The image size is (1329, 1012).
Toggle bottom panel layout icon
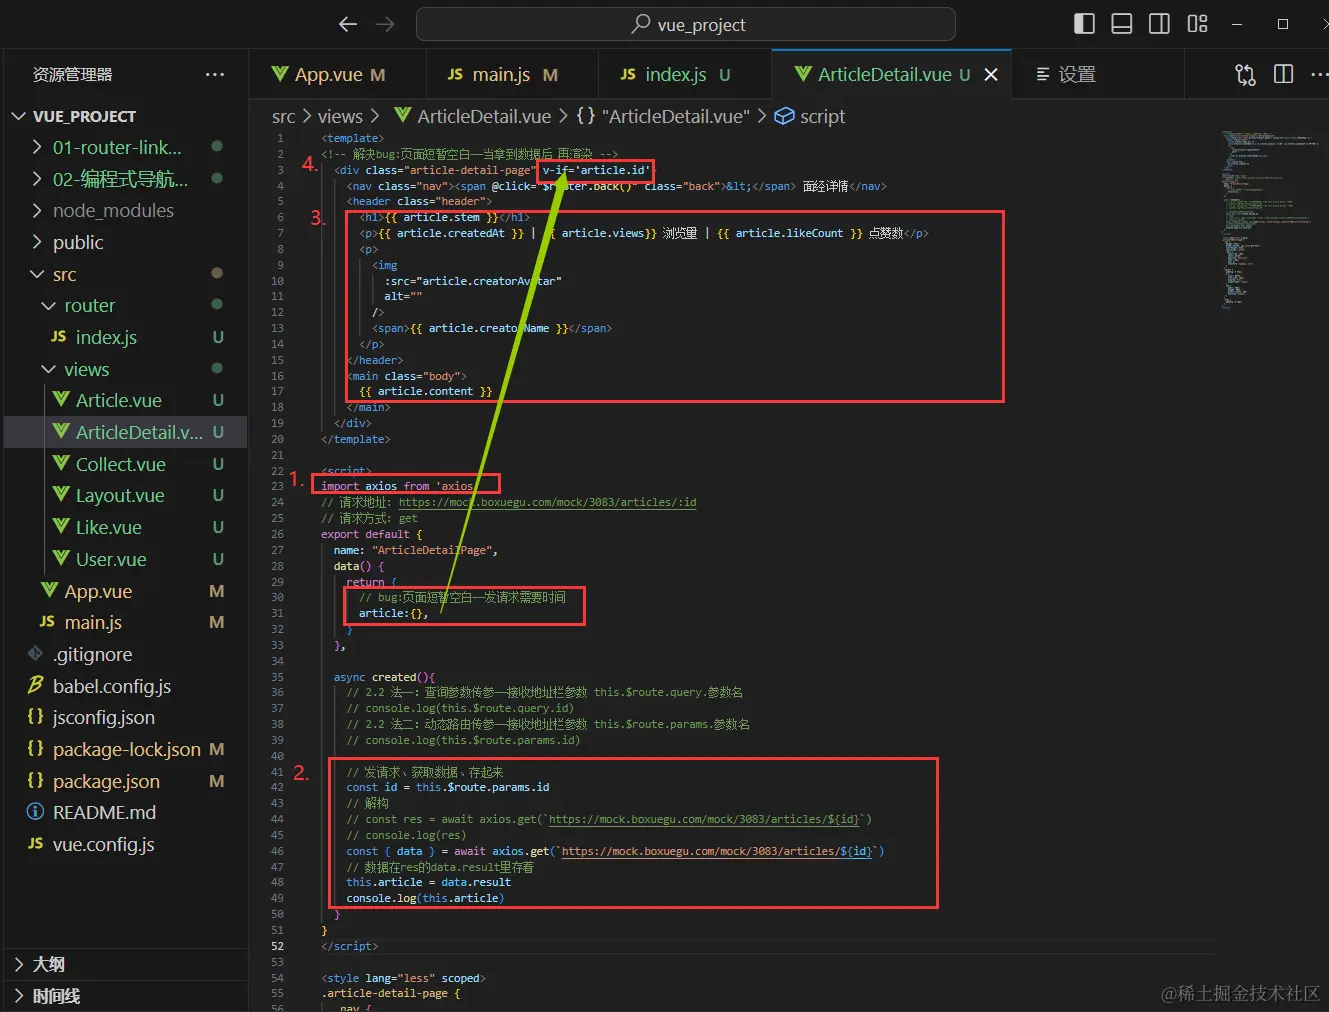pyautogui.click(x=1122, y=24)
